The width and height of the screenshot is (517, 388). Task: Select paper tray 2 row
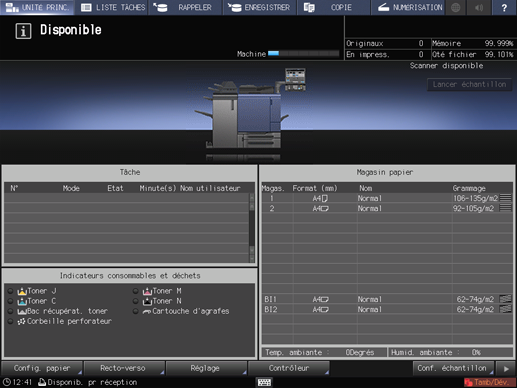pos(387,209)
